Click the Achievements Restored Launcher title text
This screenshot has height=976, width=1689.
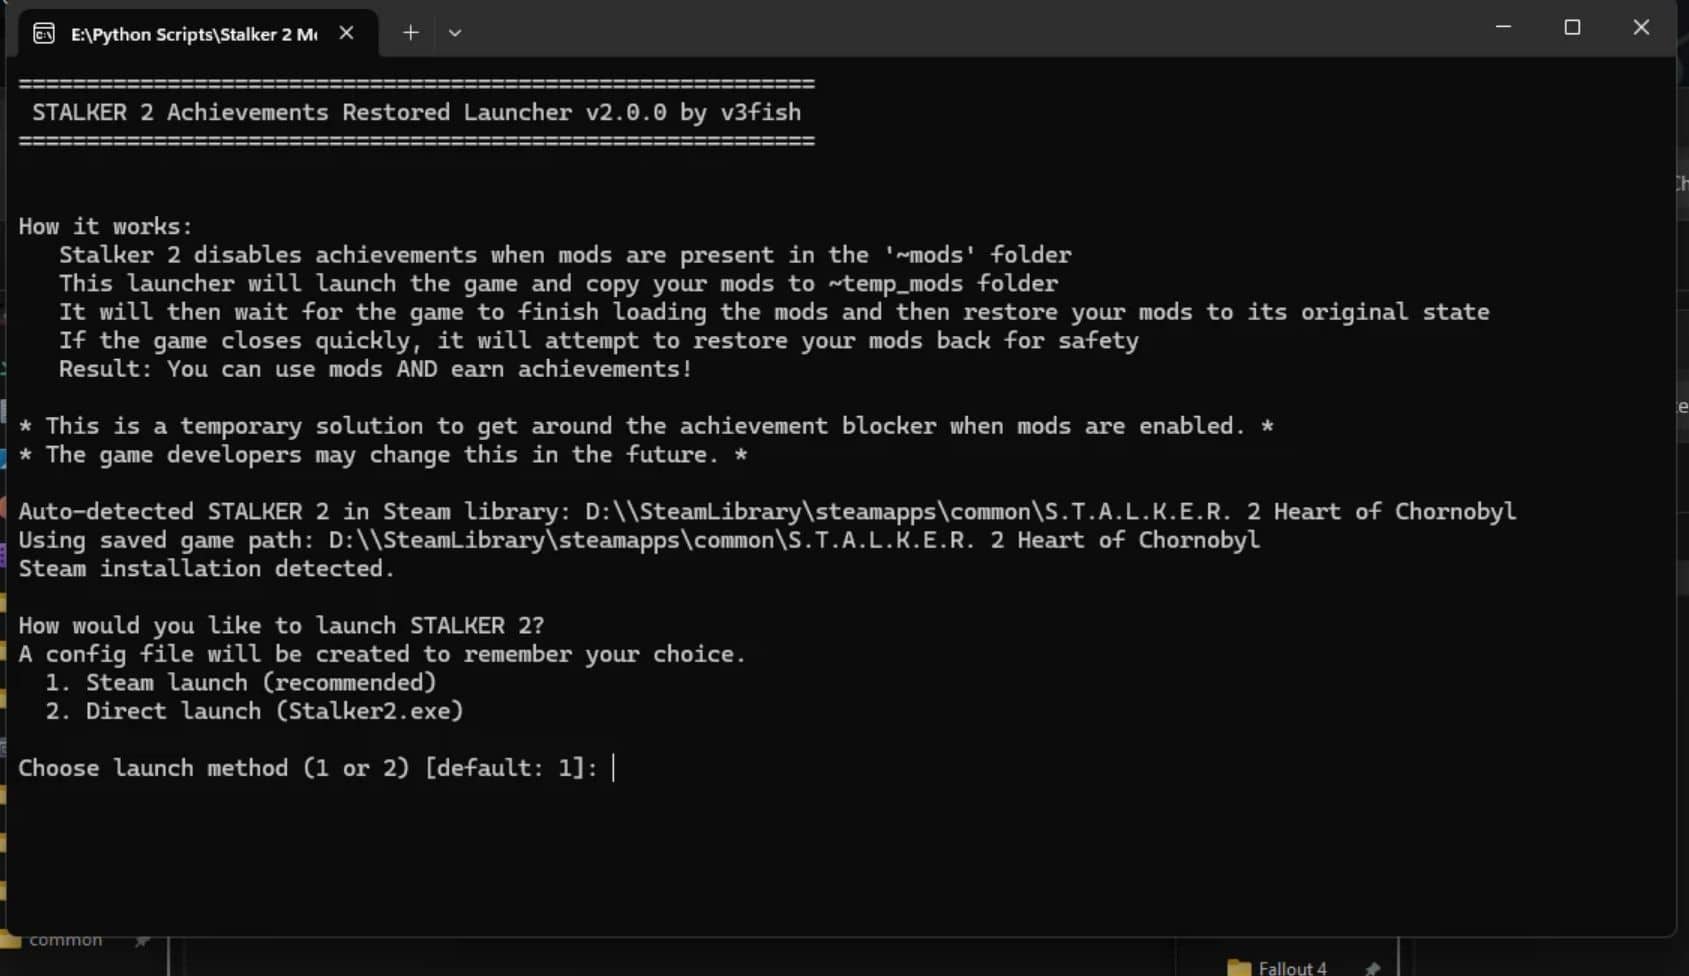(x=416, y=112)
